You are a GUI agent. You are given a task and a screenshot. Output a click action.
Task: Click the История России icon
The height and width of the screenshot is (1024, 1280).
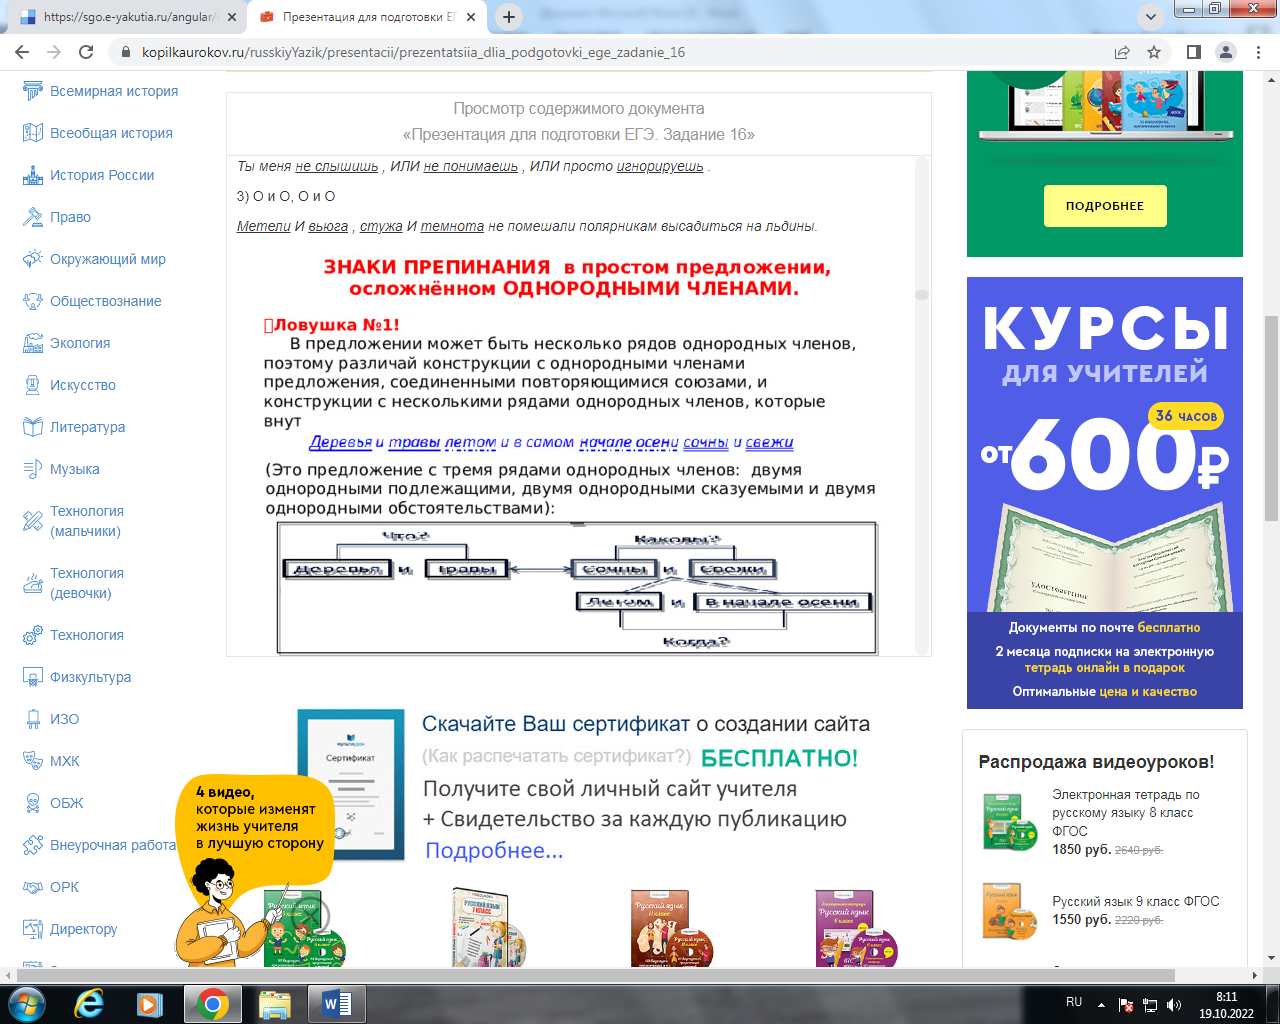pyautogui.click(x=33, y=175)
